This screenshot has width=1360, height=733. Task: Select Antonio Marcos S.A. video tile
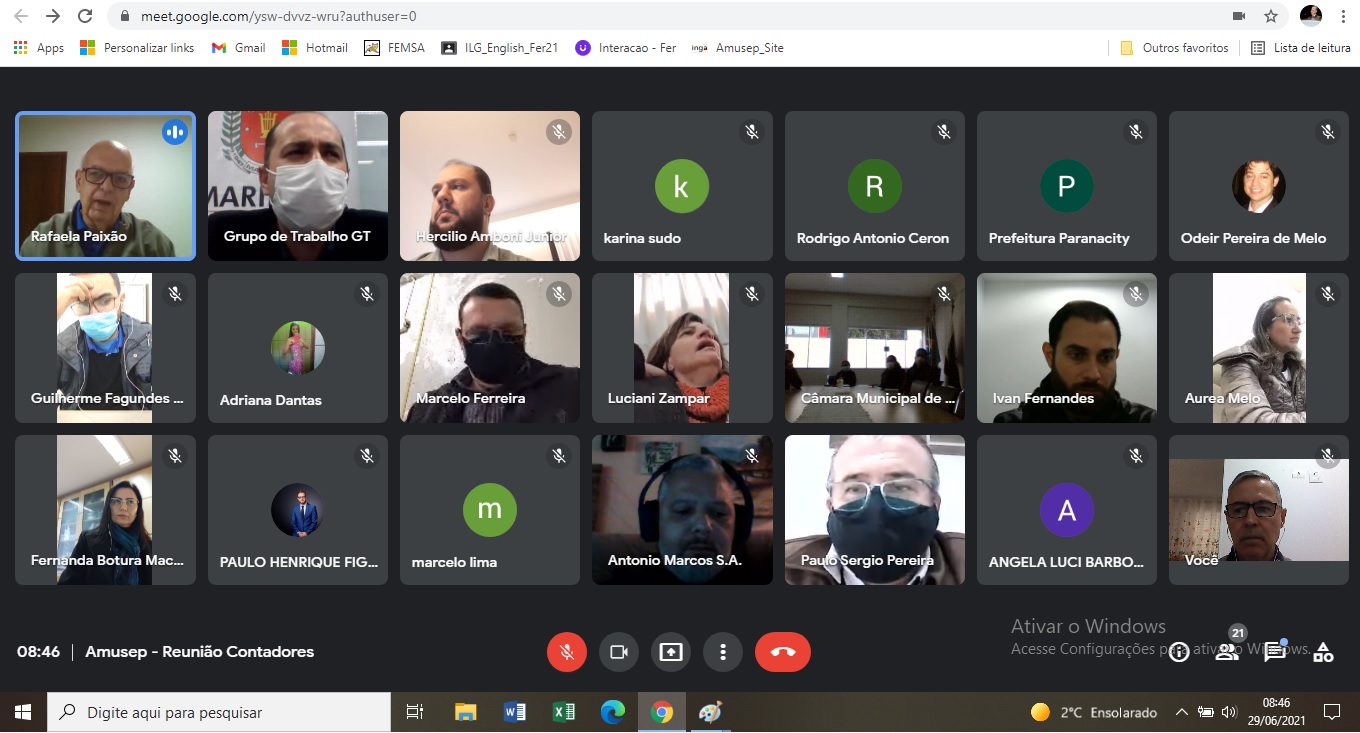point(682,510)
